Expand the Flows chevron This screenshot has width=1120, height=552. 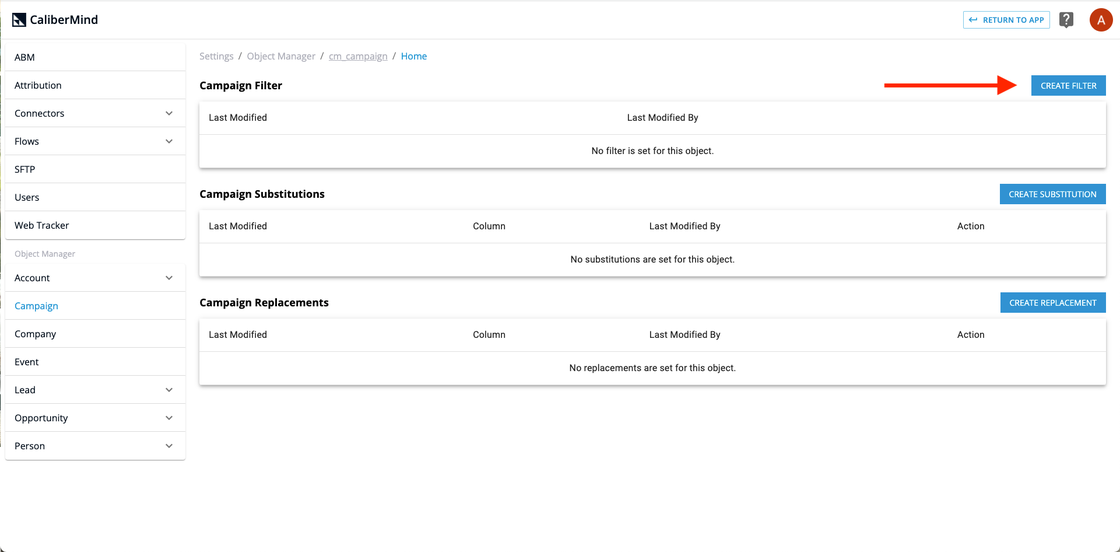pos(169,141)
